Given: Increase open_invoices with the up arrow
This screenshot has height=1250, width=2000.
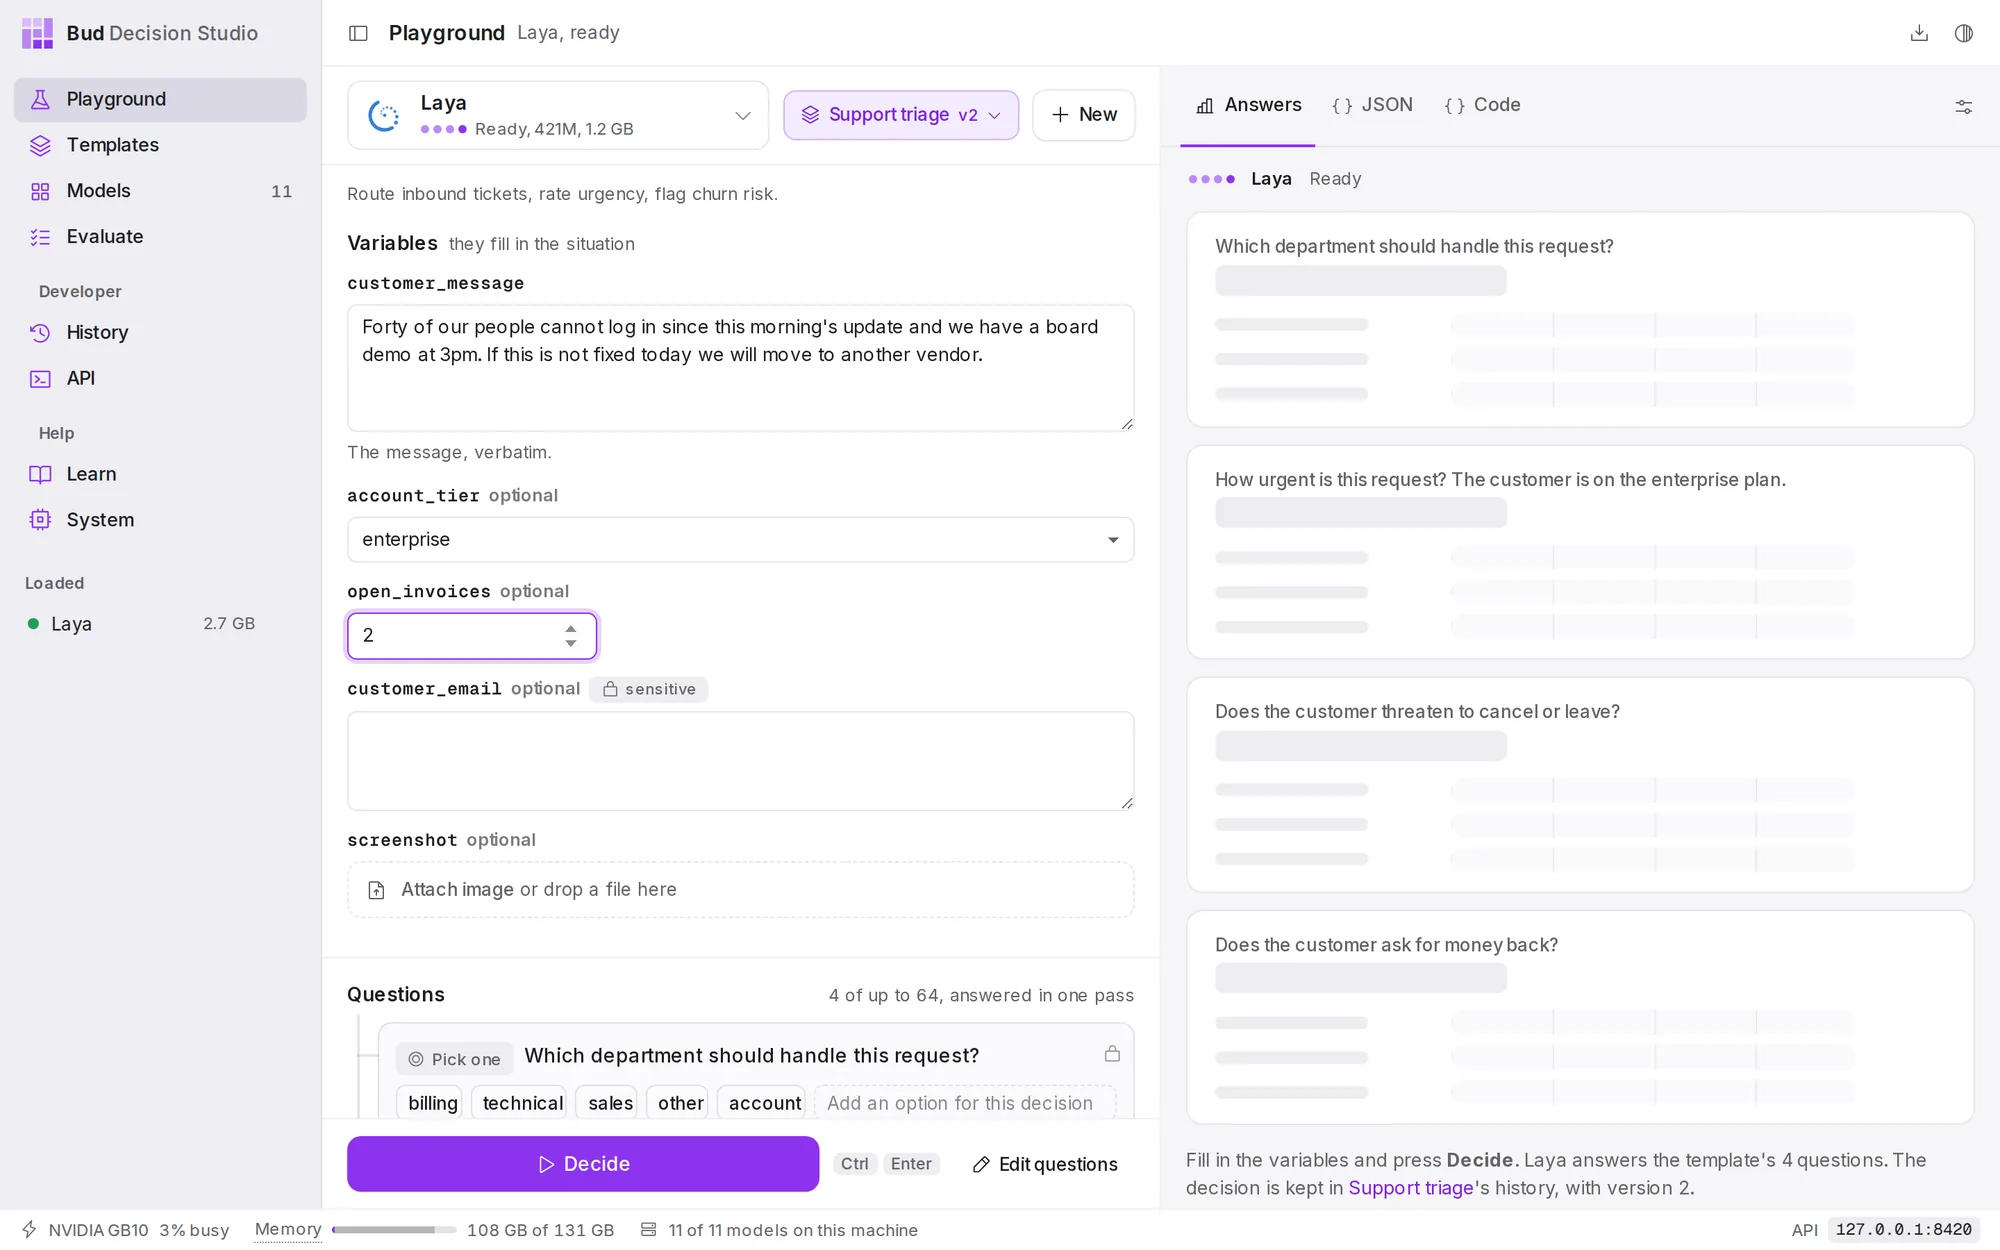Looking at the screenshot, I should point(571,628).
